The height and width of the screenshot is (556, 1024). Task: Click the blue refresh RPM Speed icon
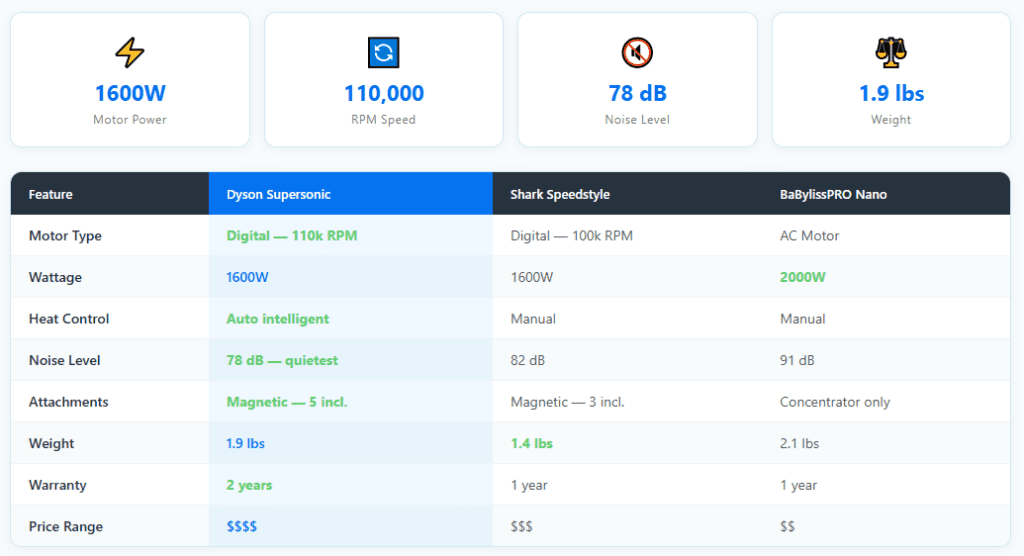tap(383, 52)
